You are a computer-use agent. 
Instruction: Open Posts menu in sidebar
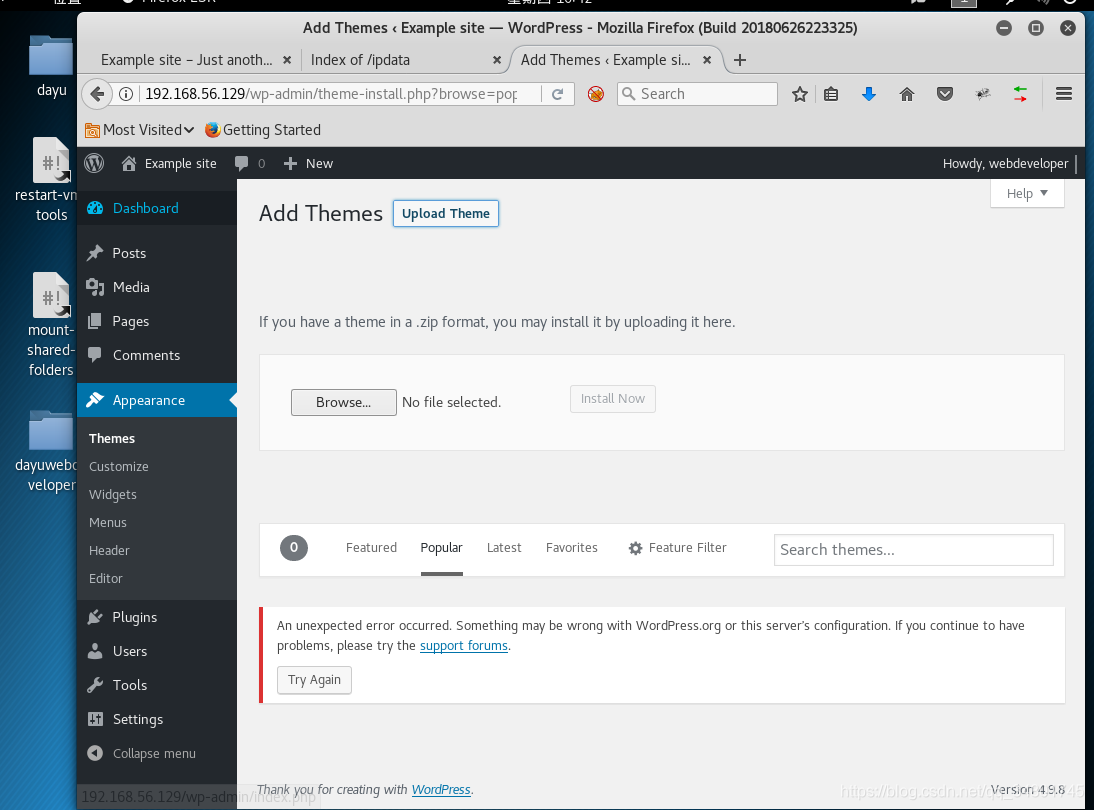point(157,253)
